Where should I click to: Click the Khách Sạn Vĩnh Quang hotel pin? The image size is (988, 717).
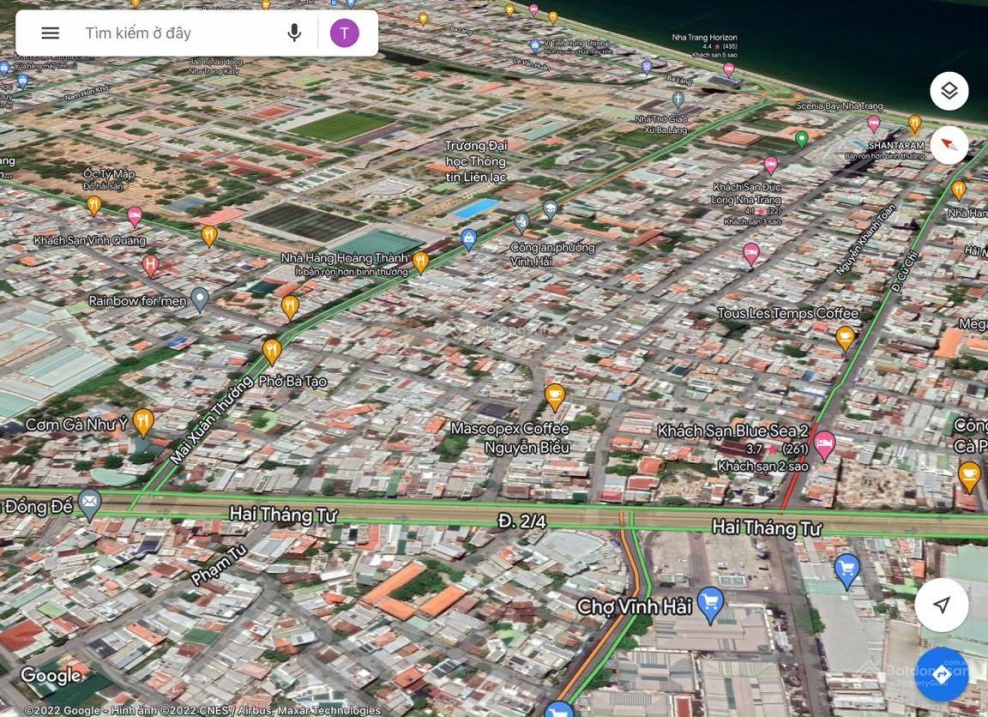135,217
